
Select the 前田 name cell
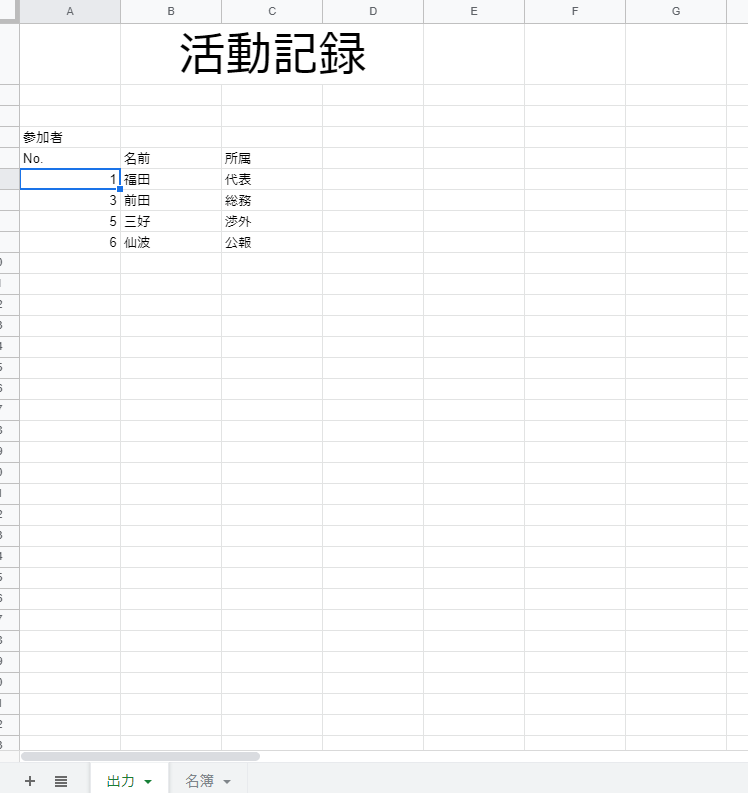[x=171, y=200]
